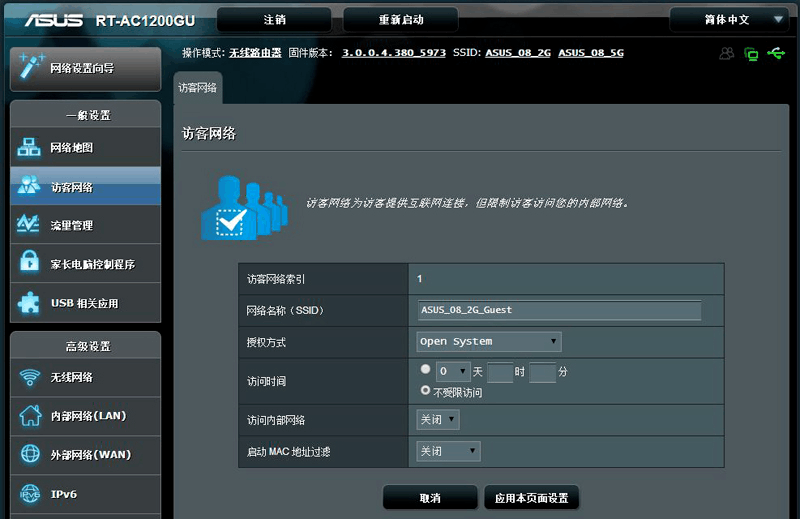Select the 不受限访问 radio button
The image size is (800, 519).
tap(425, 390)
